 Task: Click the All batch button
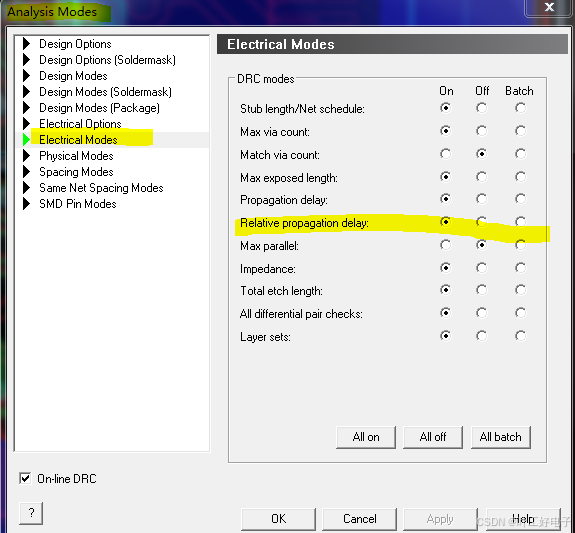click(501, 437)
